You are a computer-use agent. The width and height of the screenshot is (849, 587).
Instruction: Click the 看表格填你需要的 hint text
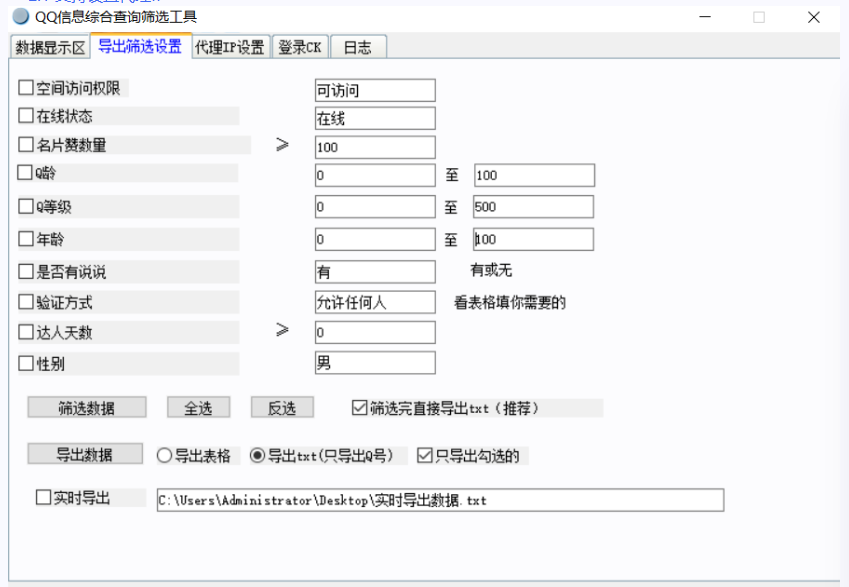coord(510,302)
